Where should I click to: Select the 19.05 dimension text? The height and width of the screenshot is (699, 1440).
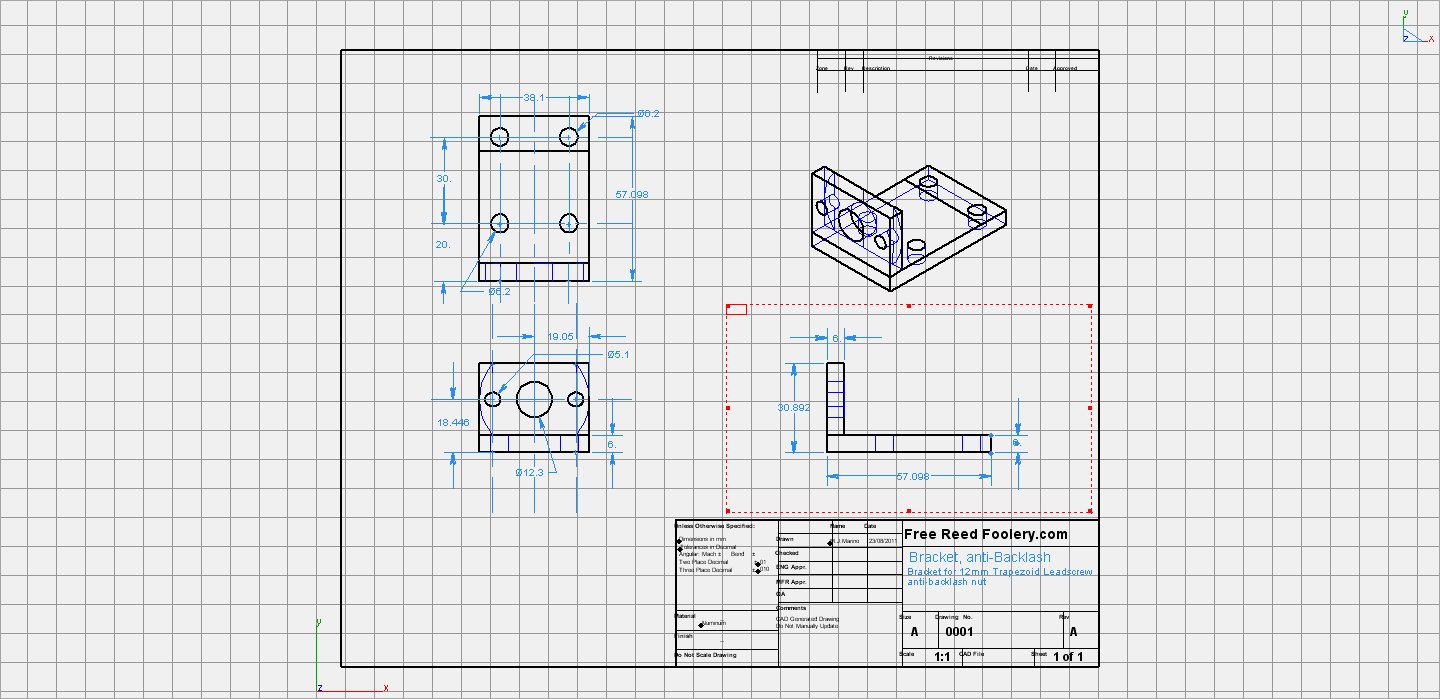click(x=560, y=337)
